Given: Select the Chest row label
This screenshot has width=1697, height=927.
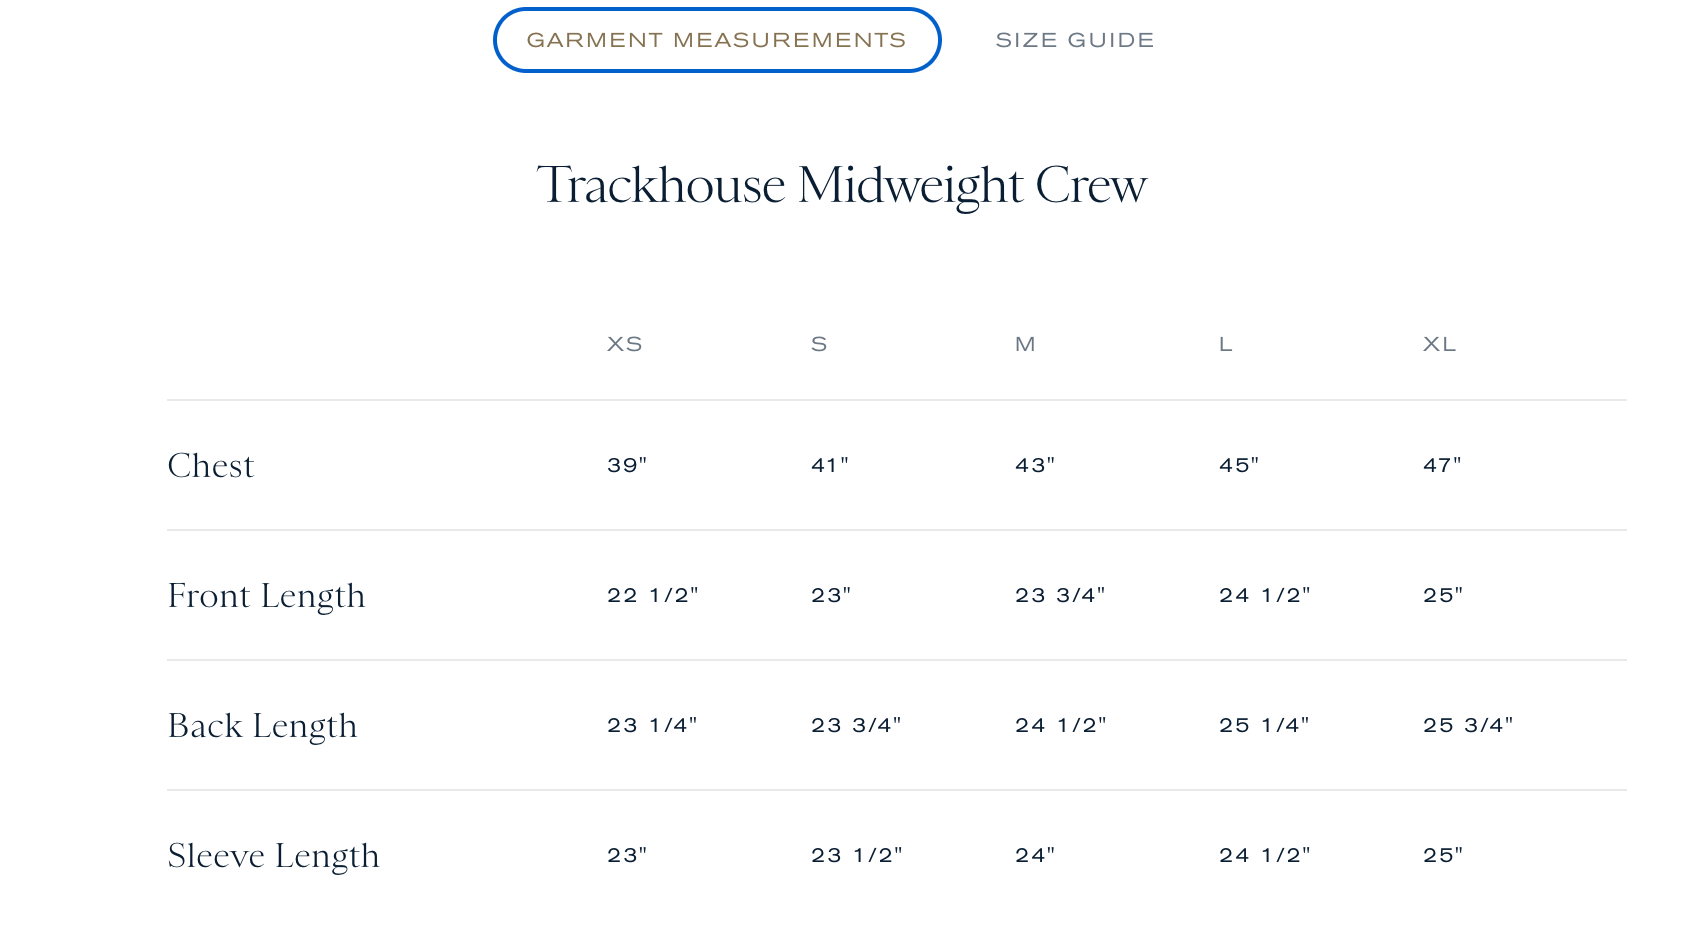Looking at the screenshot, I should point(211,465).
